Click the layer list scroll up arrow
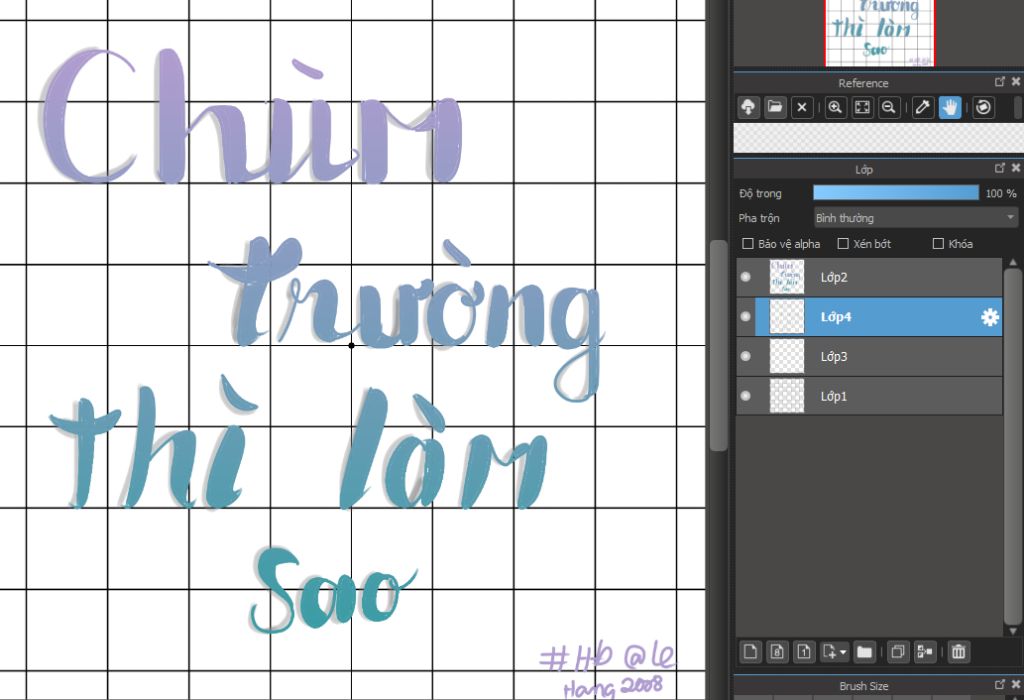This screenshot has width=1024, height=700. coord(1013,262)
